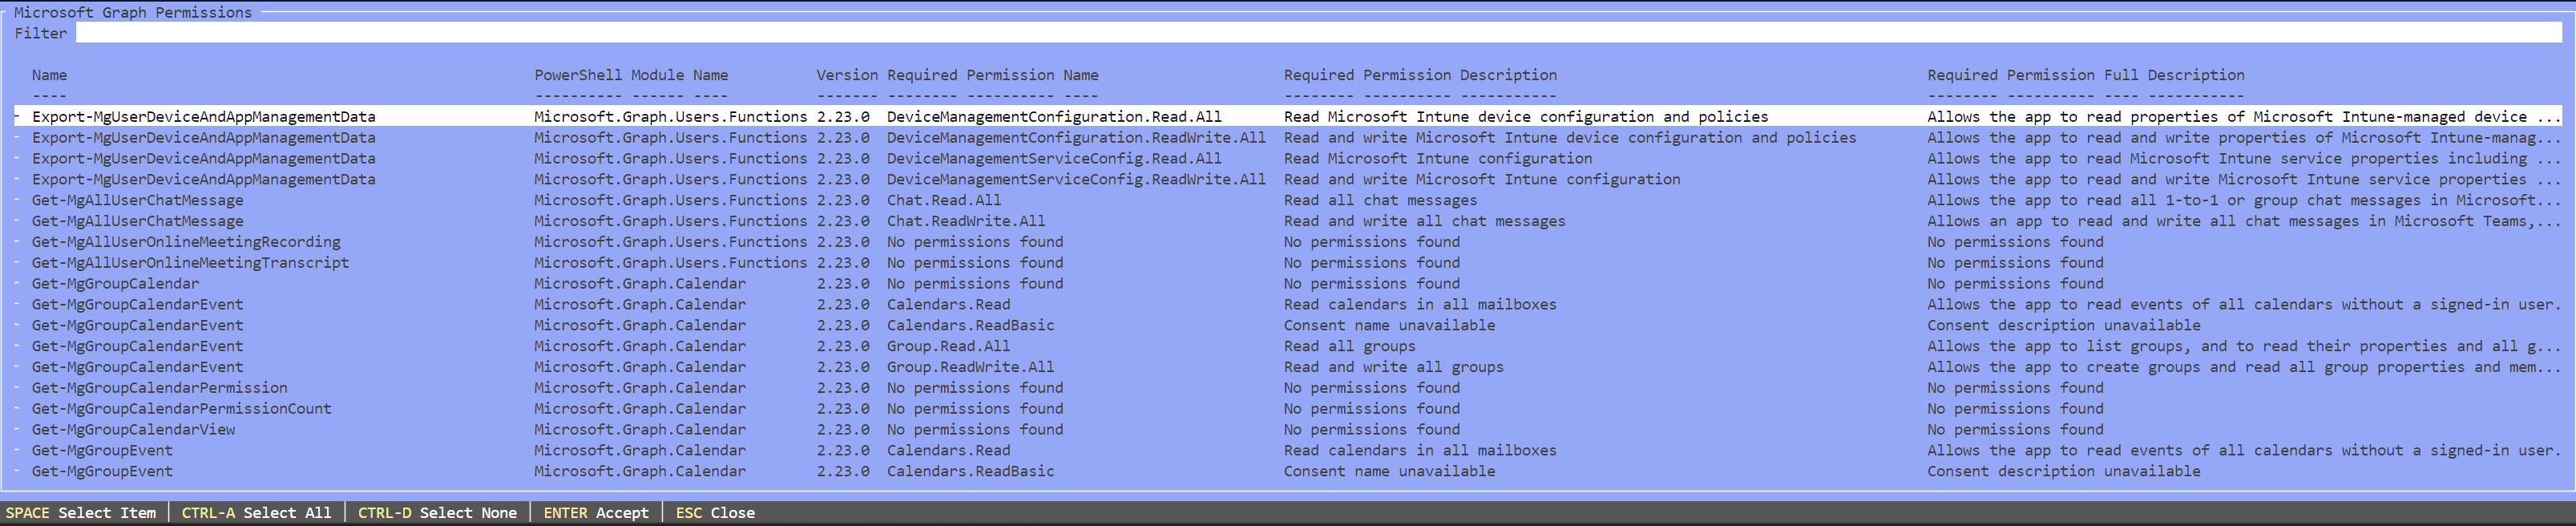The height and width of the screenshot is (526, 2576).
Task: Click Microsoft.Graph.Users.Functions in the Chat.Read.All row
Action: 670,201
